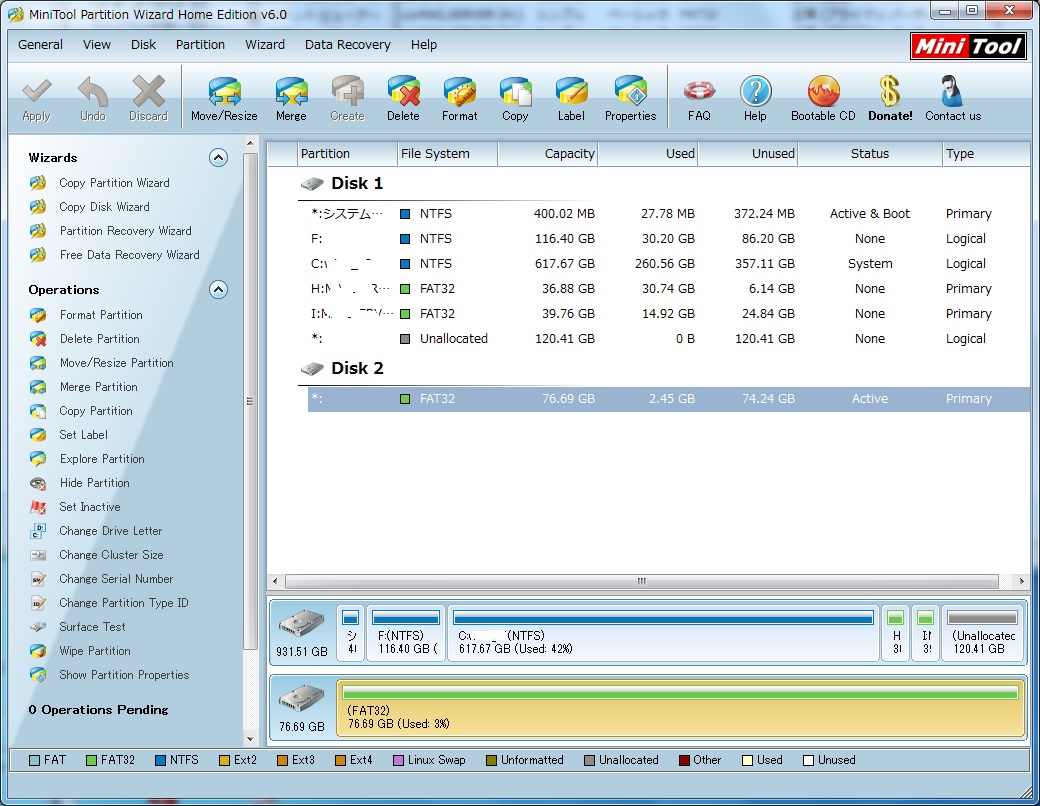
Task: Sort by Capacity column header
Action: tap(548, 153)
